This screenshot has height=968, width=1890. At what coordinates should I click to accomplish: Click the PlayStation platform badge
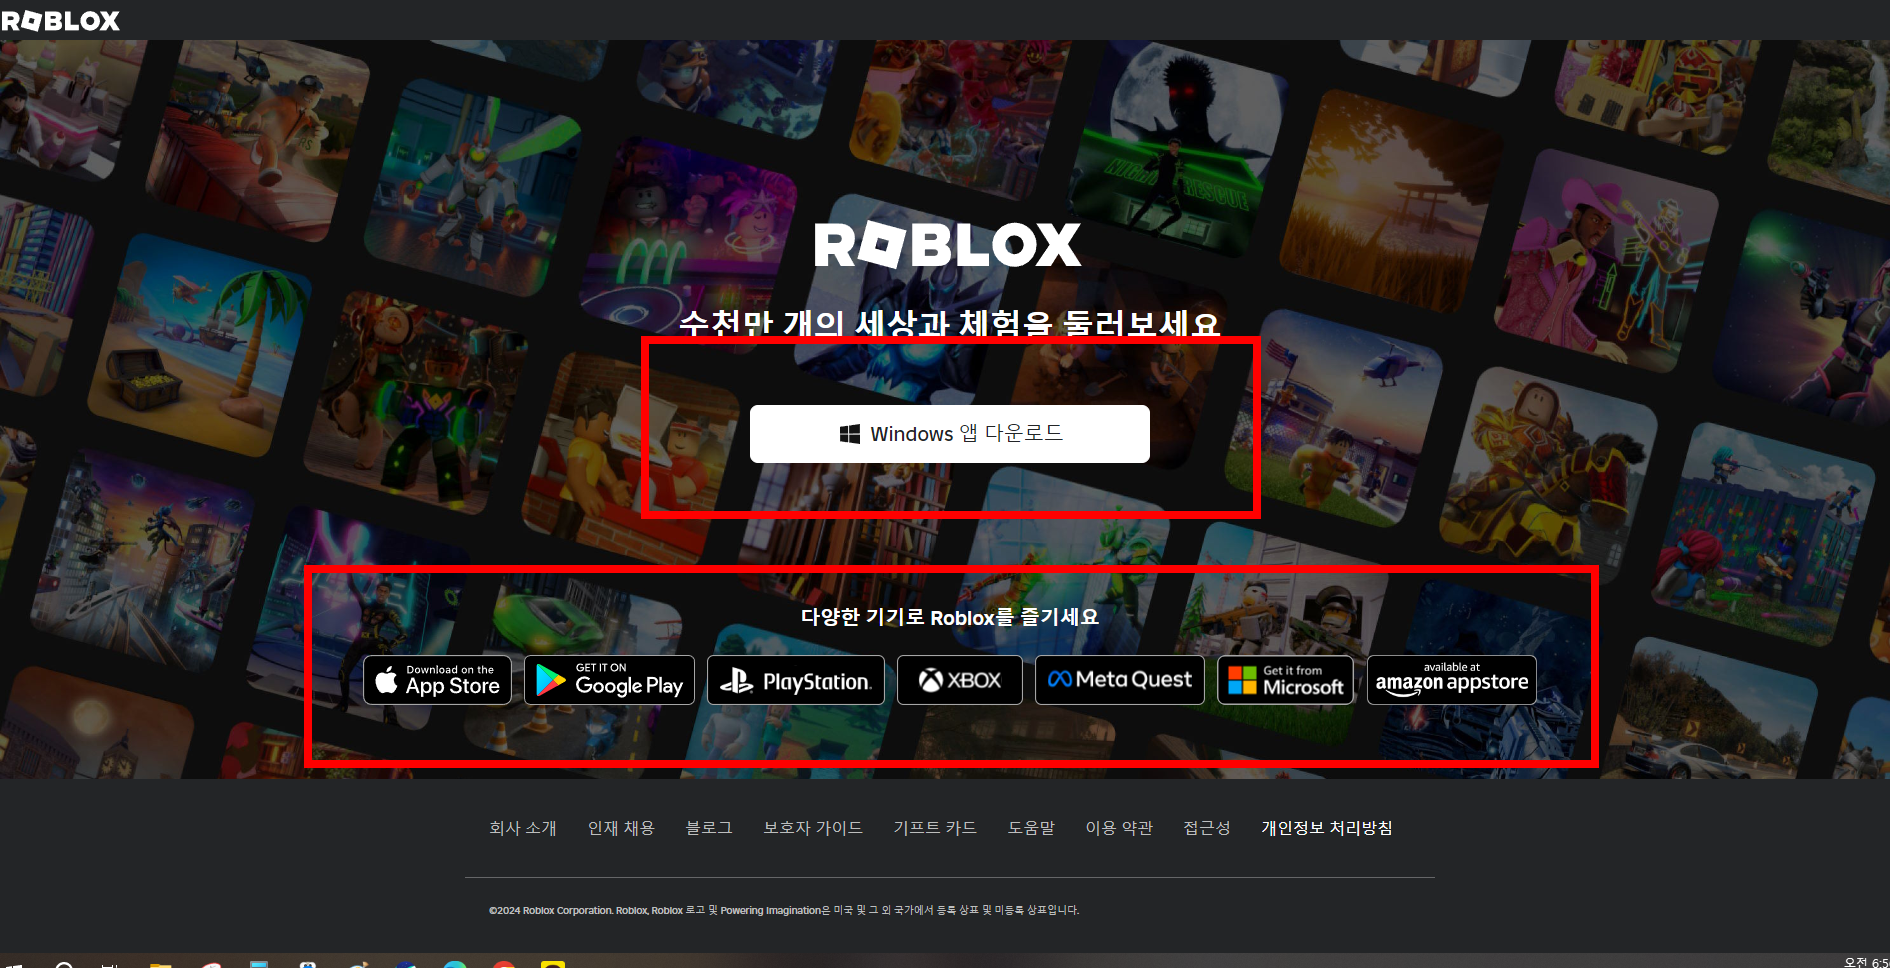coord(795,680)
